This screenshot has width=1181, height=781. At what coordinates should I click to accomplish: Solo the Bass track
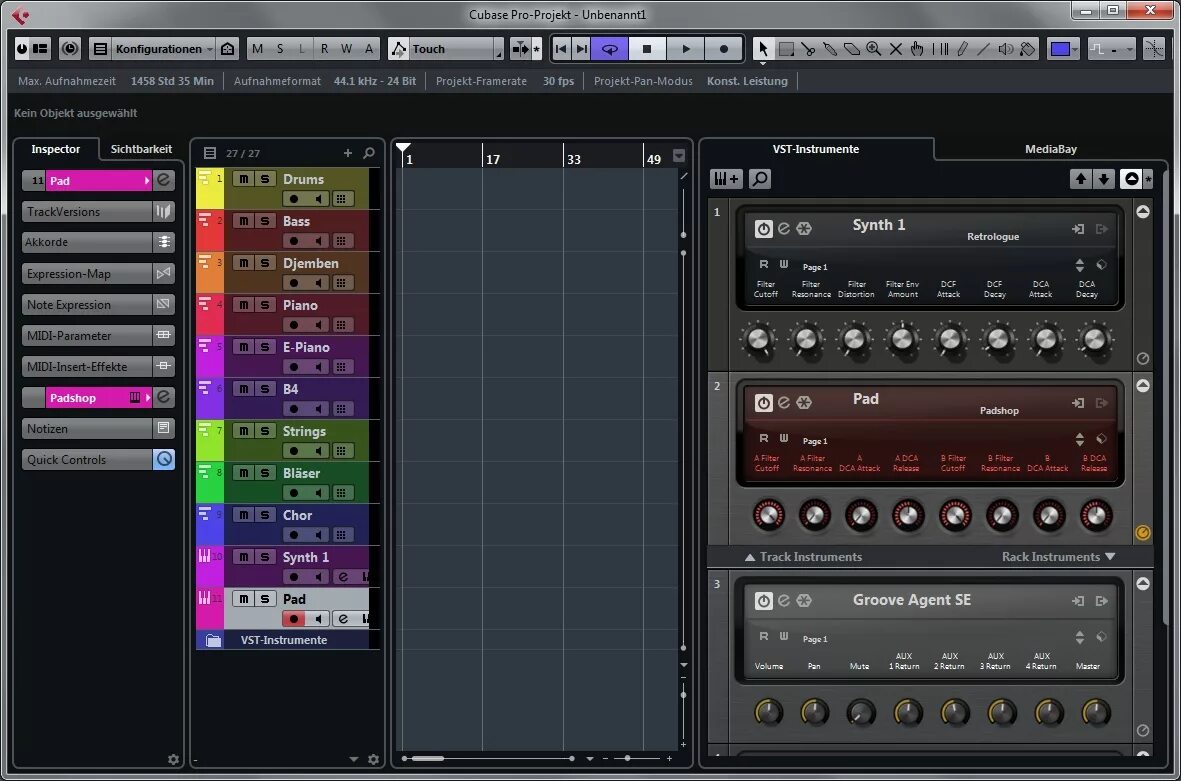coord(264,221)
